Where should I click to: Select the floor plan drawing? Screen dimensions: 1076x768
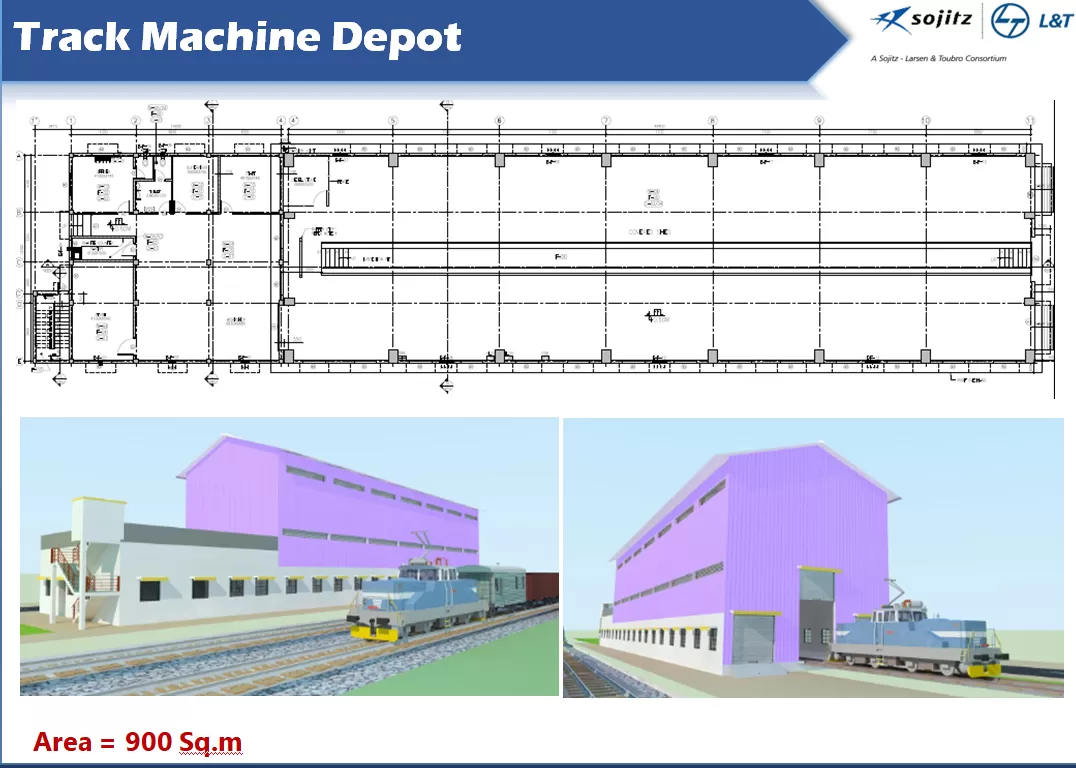[540, 245]
